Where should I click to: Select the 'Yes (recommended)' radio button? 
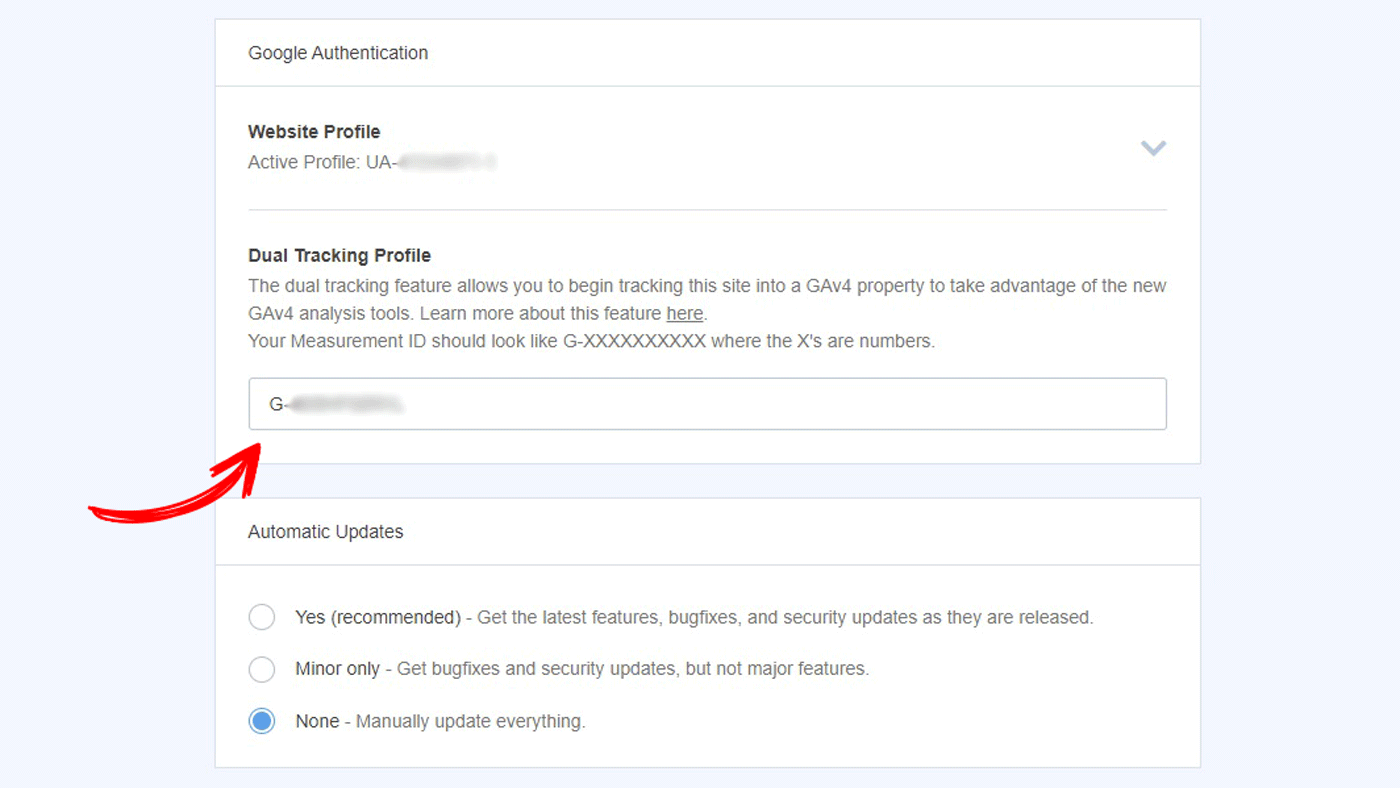[x=262, y=617]
